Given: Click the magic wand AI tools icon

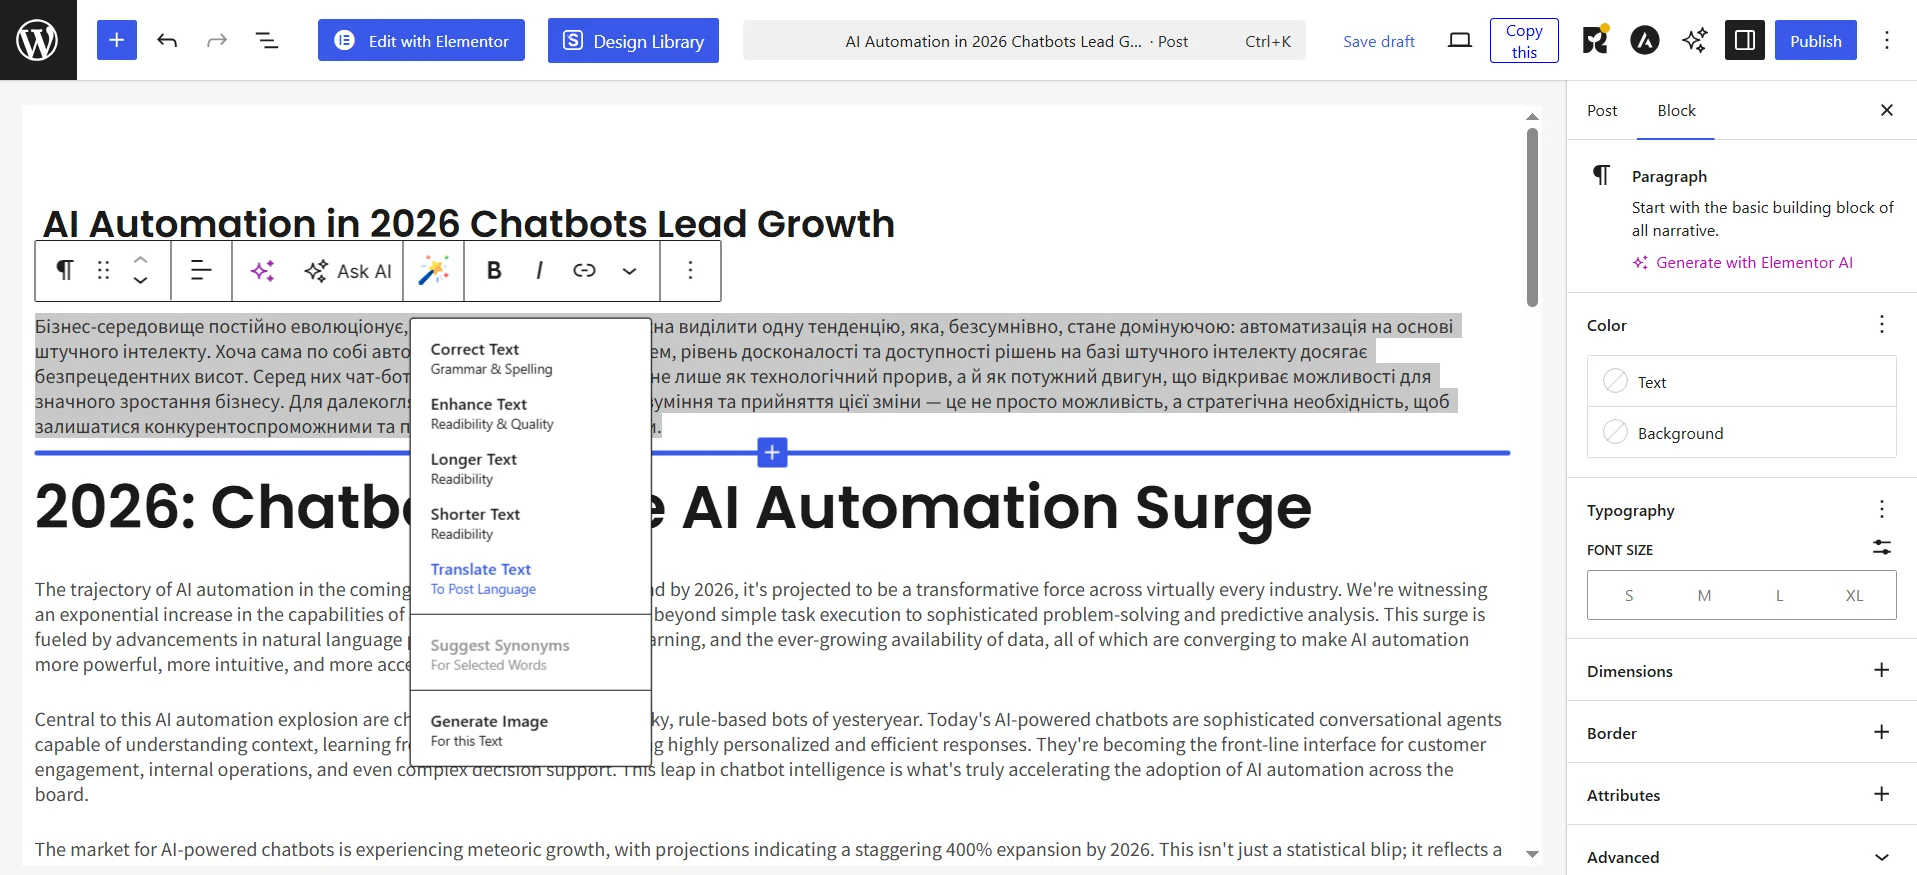Looking at the screenshot, I should click(434, 270).
